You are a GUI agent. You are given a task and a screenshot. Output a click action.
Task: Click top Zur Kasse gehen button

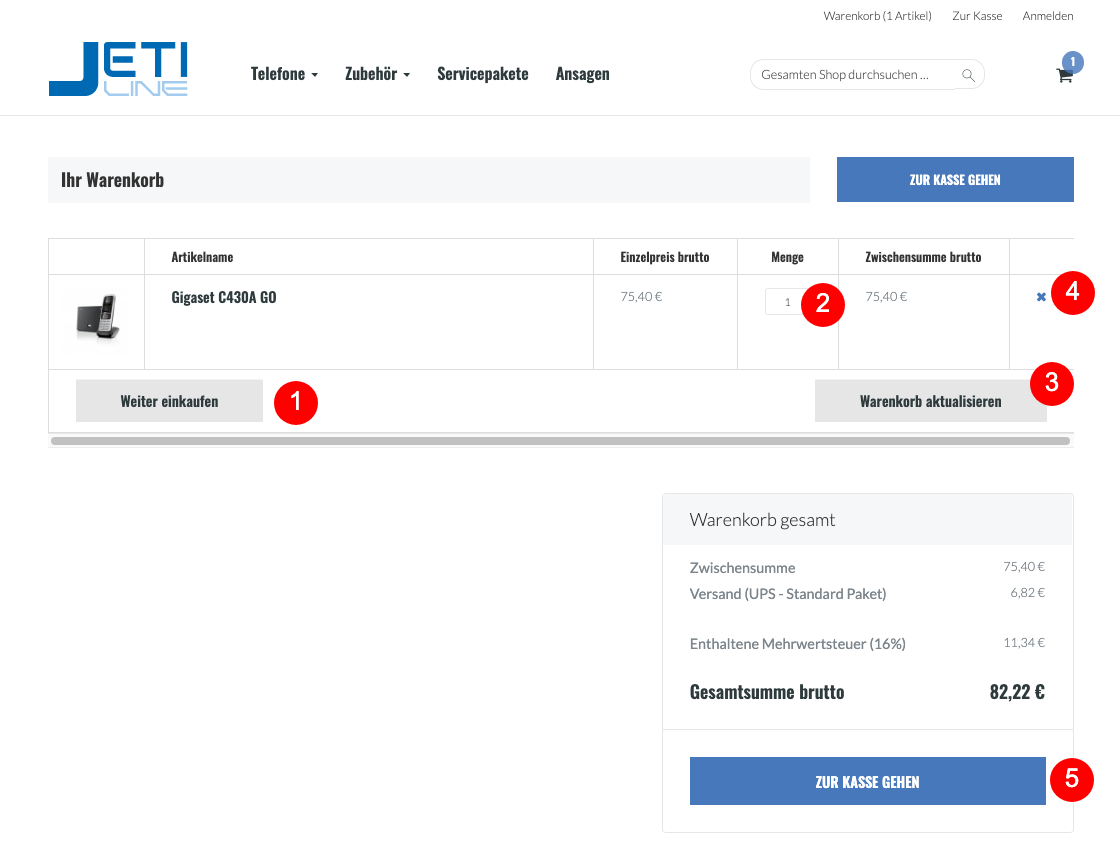(955, 179)
